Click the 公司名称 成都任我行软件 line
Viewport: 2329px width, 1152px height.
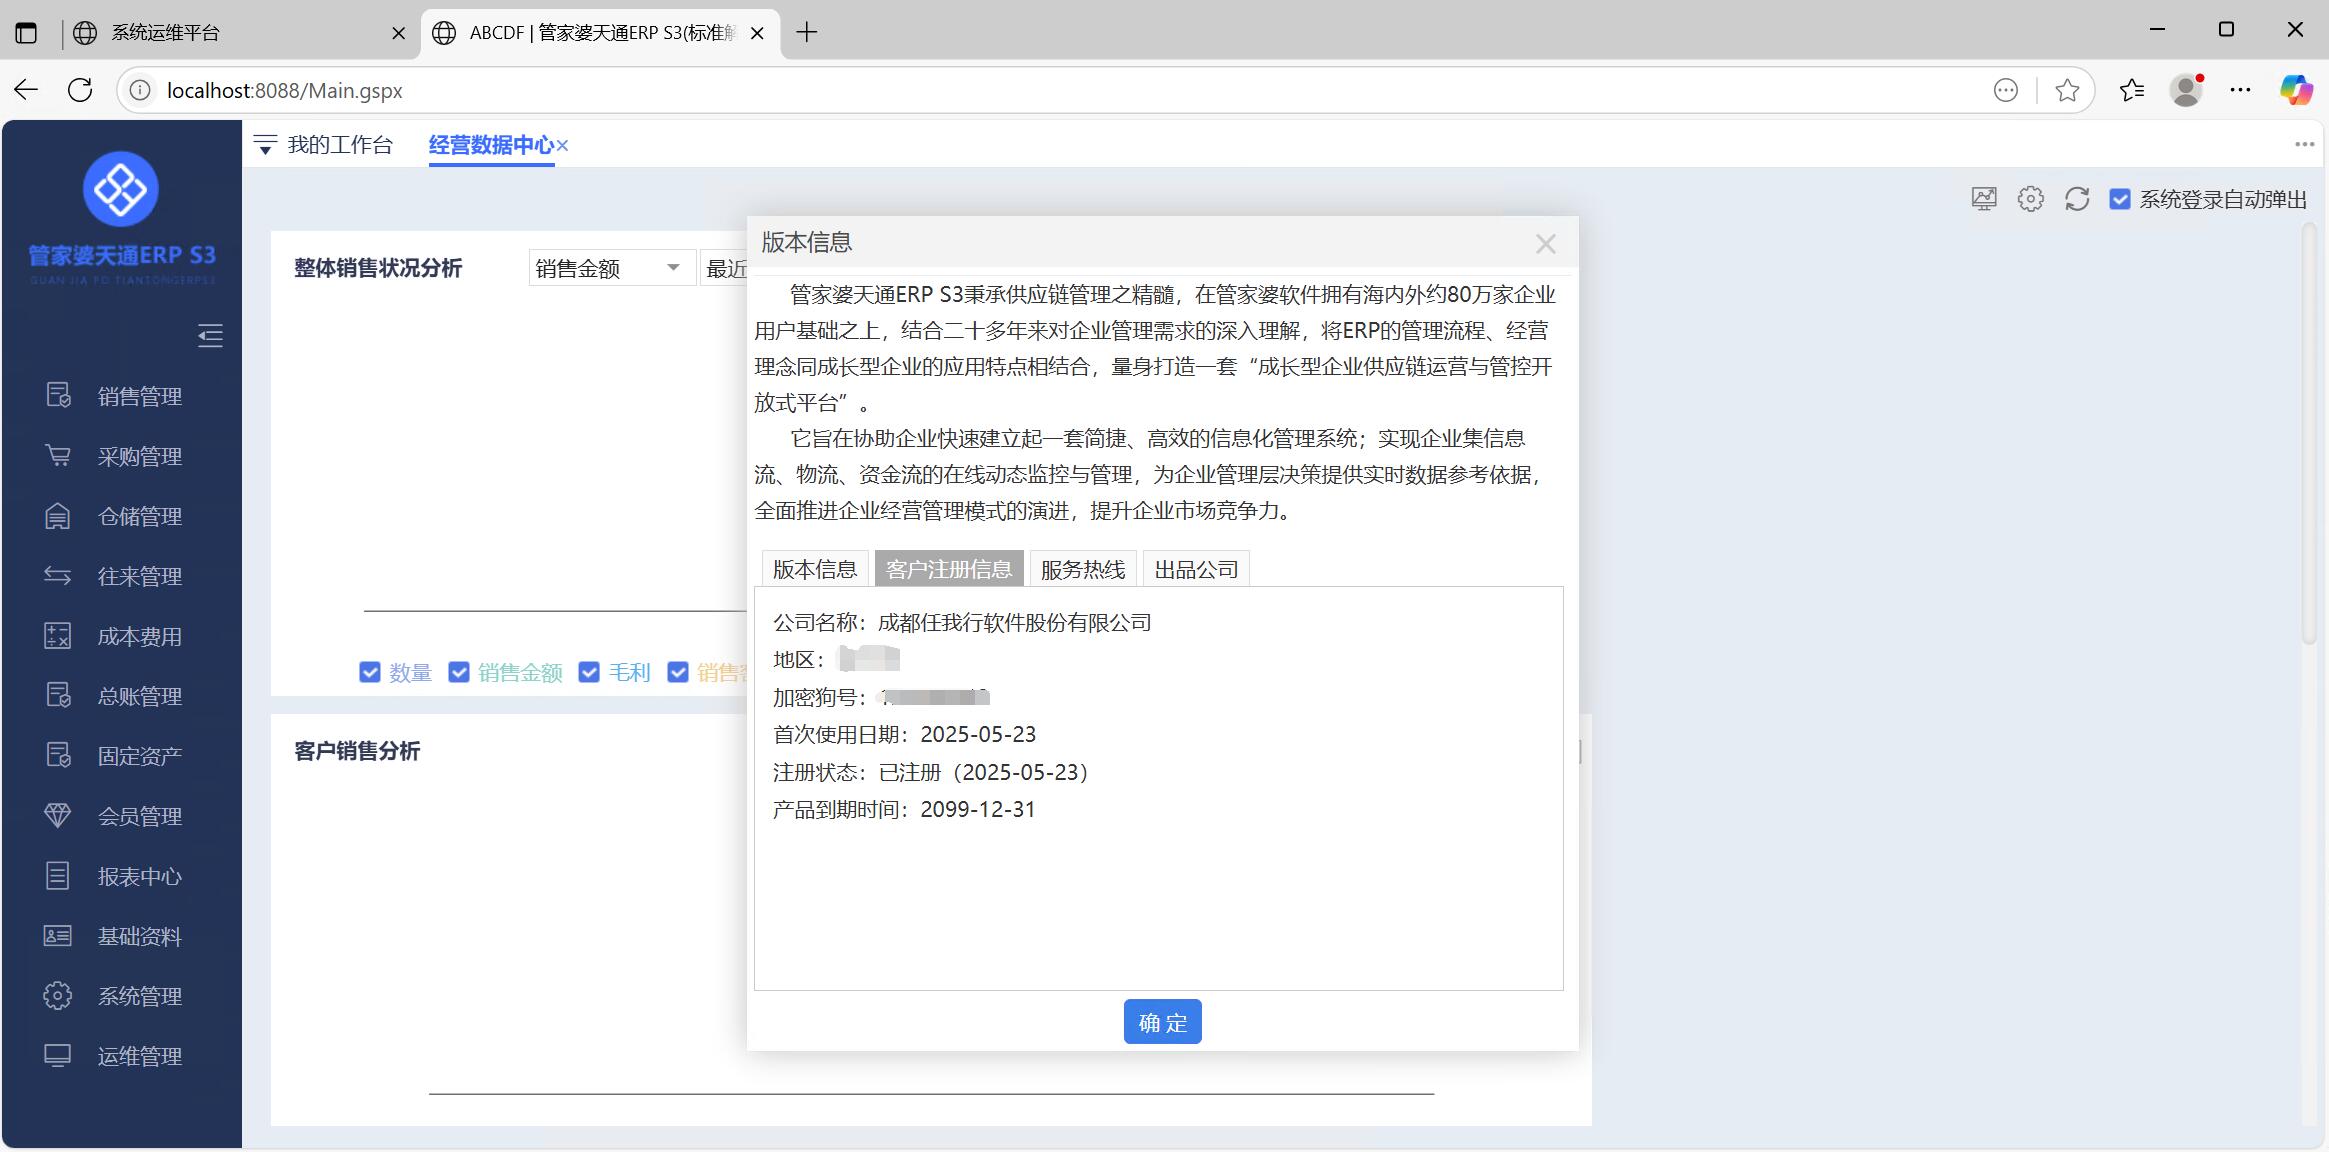point(962,623)
